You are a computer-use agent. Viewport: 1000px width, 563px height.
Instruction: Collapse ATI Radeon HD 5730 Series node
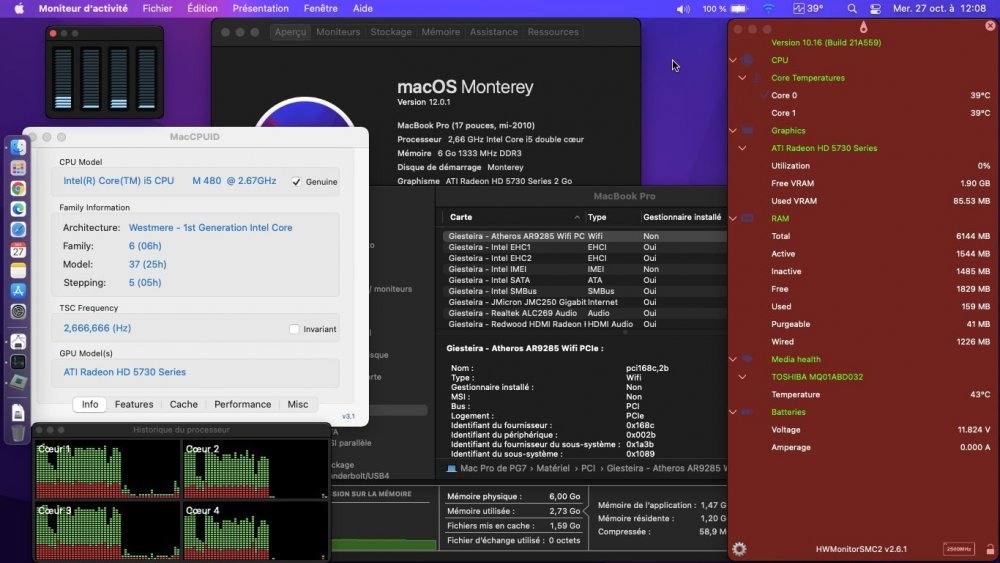tap(742, 148)
